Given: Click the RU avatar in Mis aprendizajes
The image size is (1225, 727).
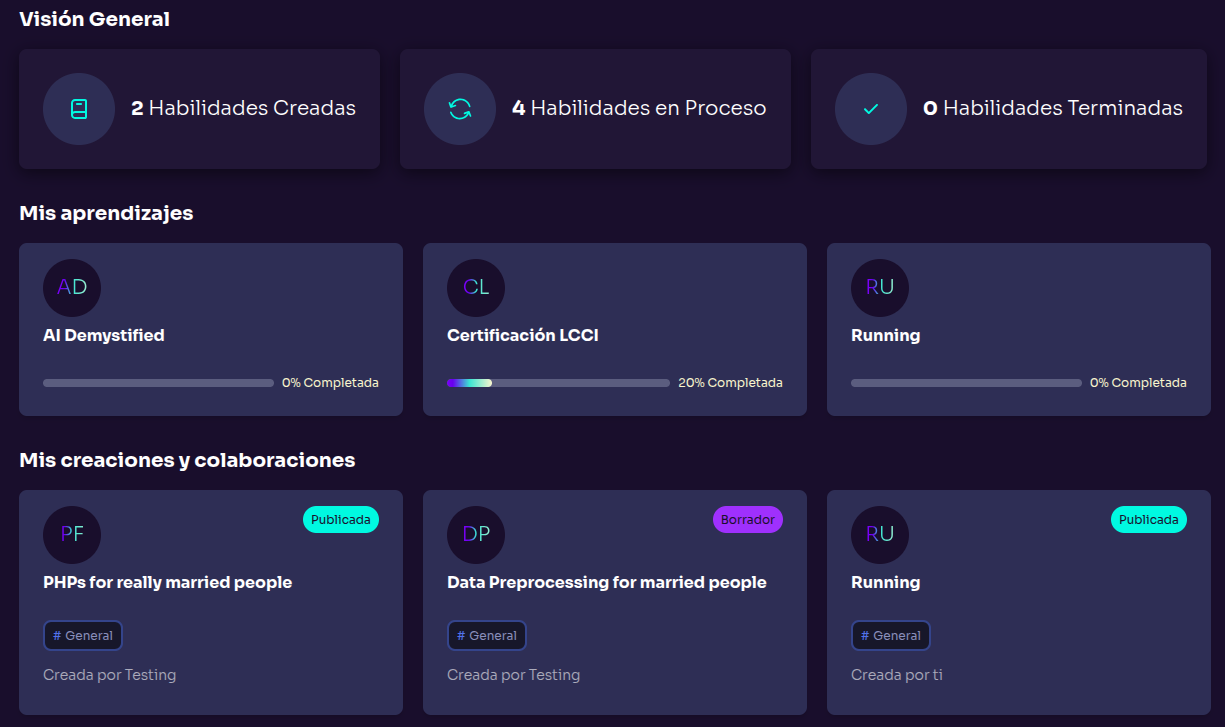Looking at the screenshot, I should click(880, 288).
